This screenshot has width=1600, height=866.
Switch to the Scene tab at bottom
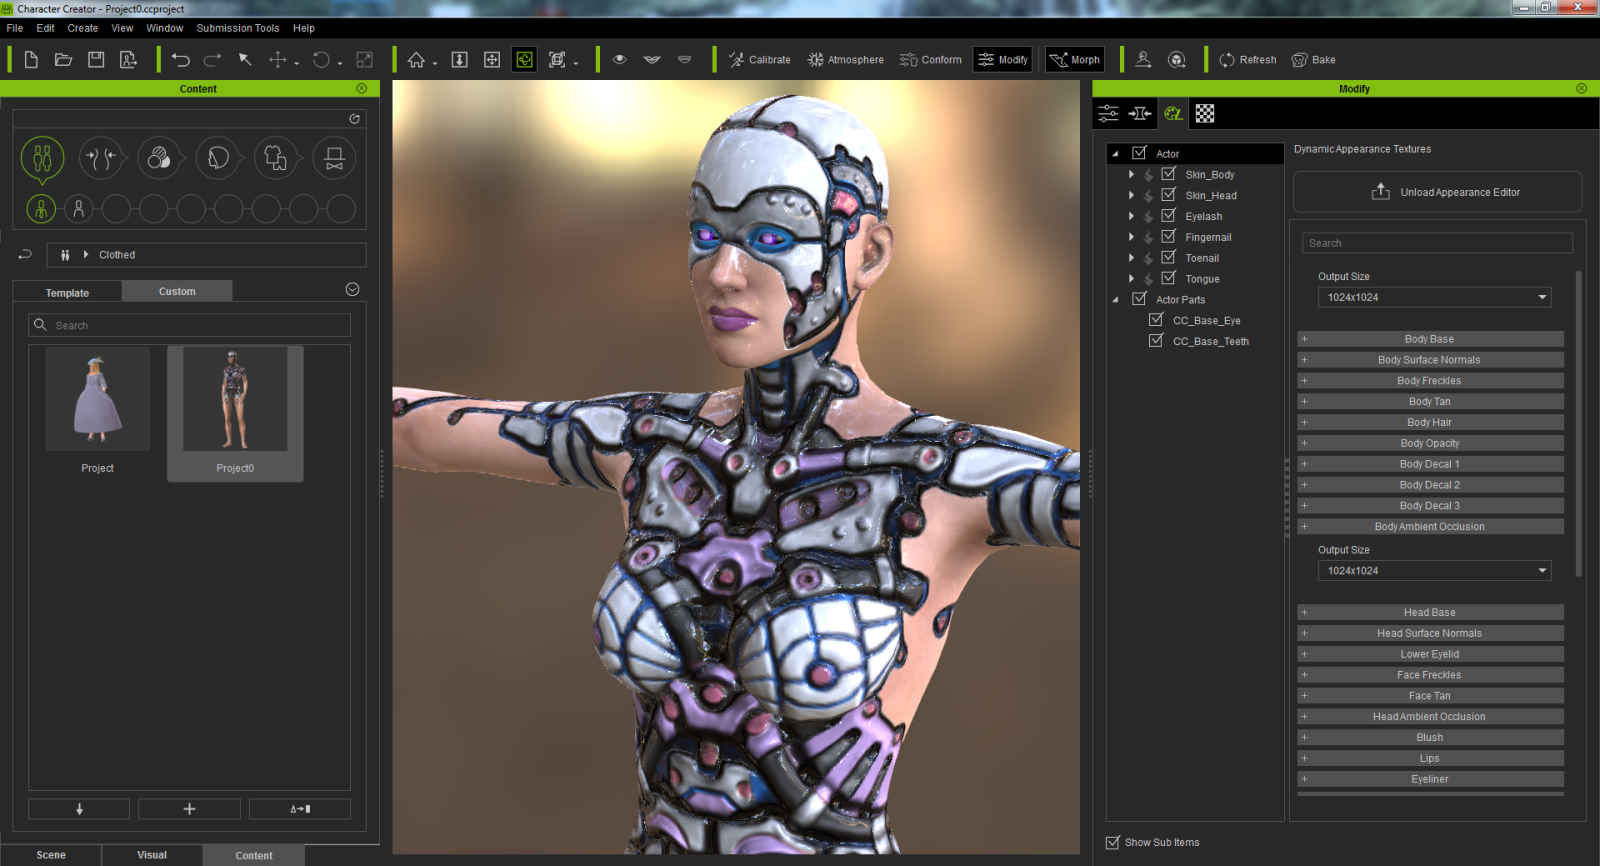[x=51, y=855]
